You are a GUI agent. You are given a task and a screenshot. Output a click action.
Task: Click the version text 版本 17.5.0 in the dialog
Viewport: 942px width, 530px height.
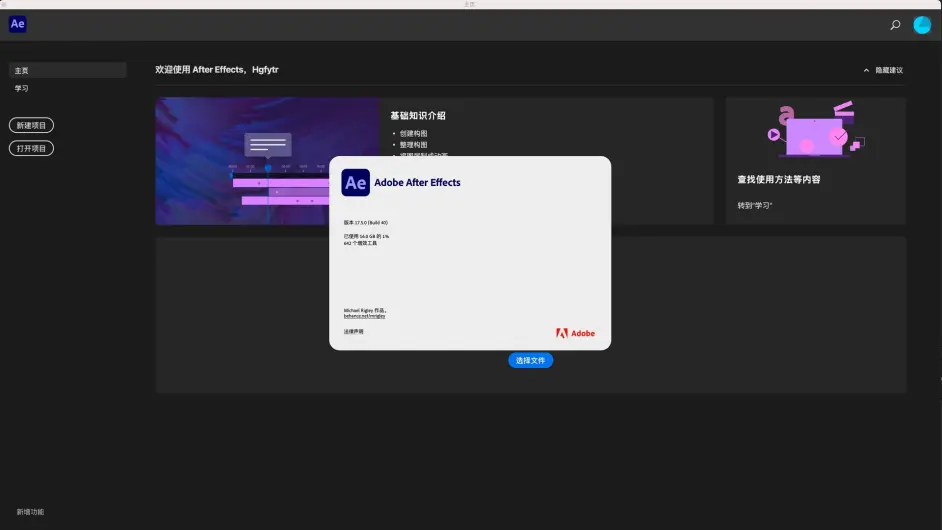[366, 222]
